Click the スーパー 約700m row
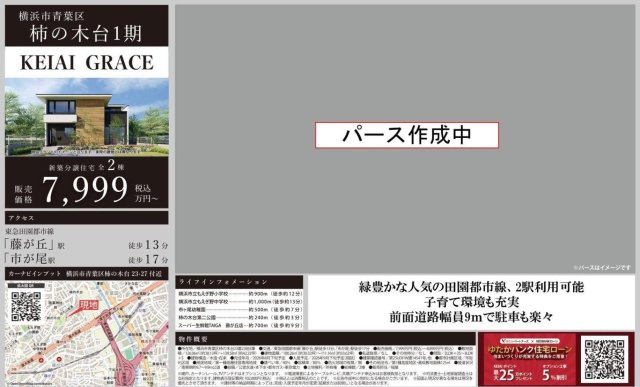The image size is (640, 387). 240,325
